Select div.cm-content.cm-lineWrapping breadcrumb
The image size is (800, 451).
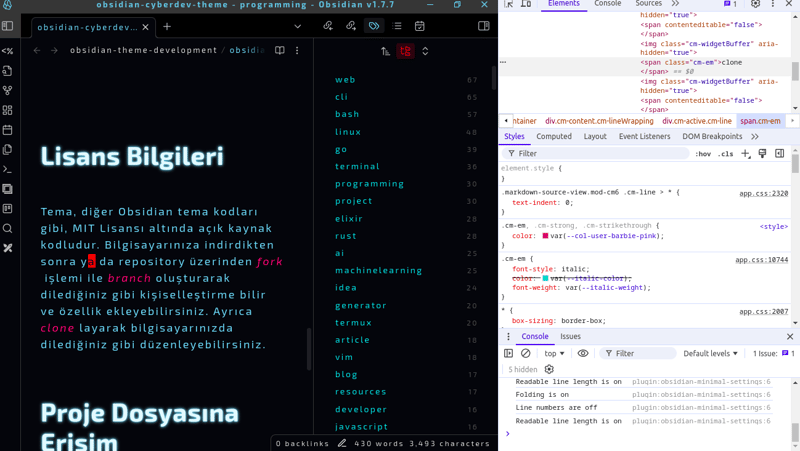tap(599, 121)
